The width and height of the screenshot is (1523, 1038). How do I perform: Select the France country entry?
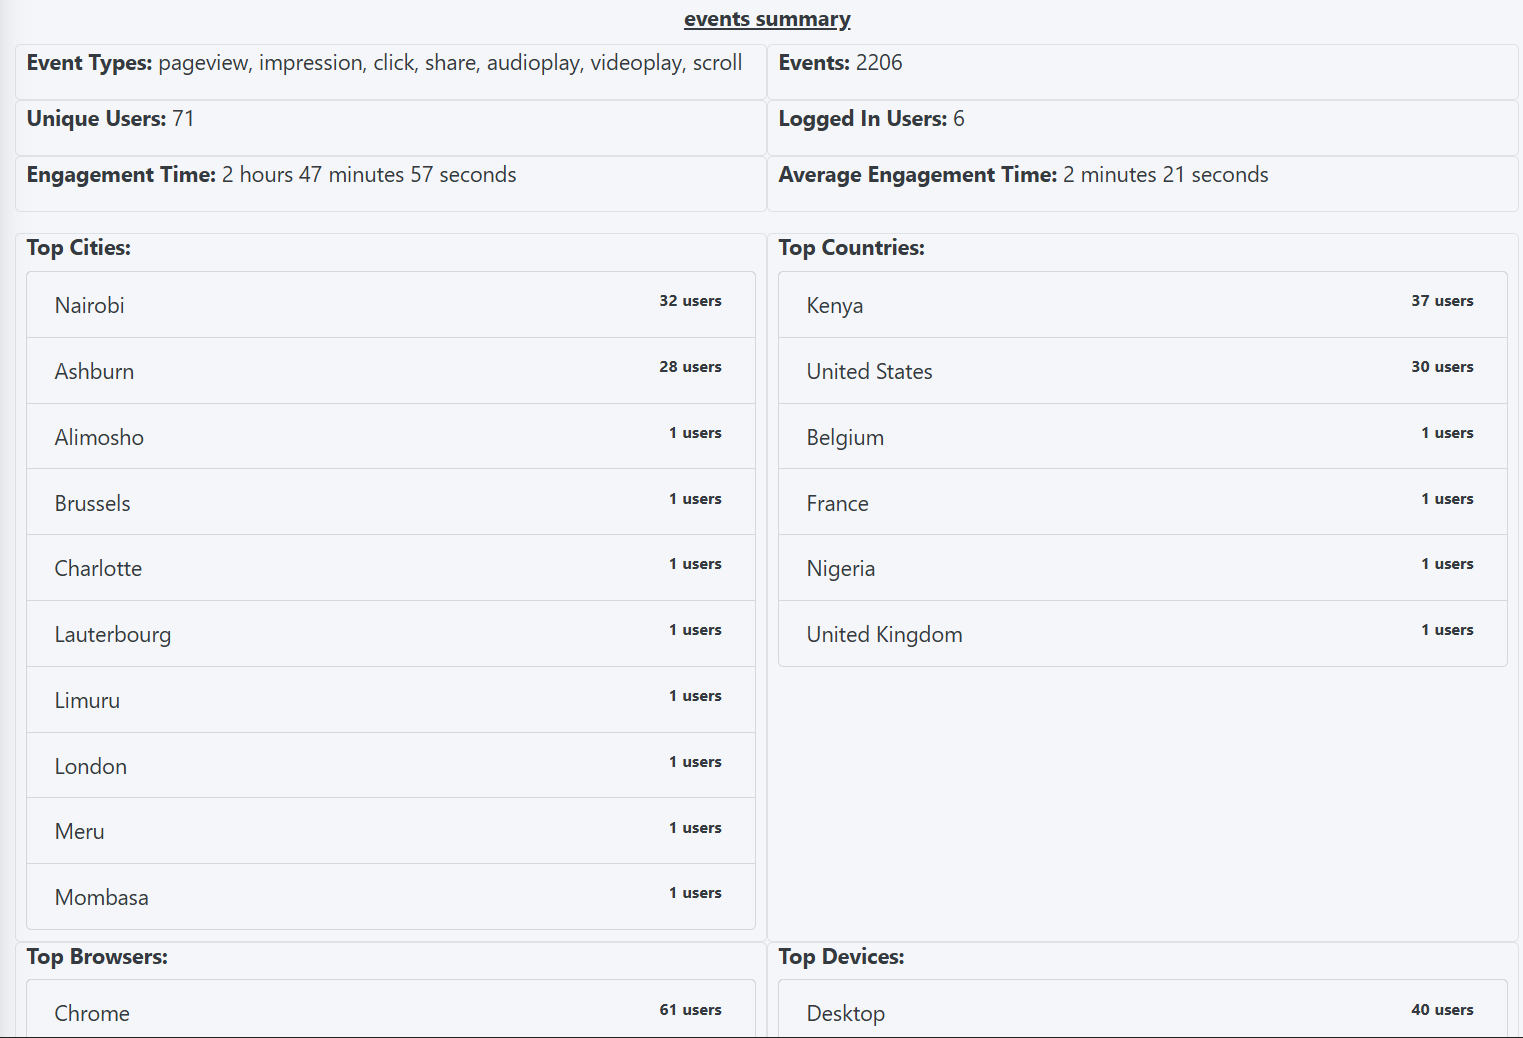(1142, 502)
